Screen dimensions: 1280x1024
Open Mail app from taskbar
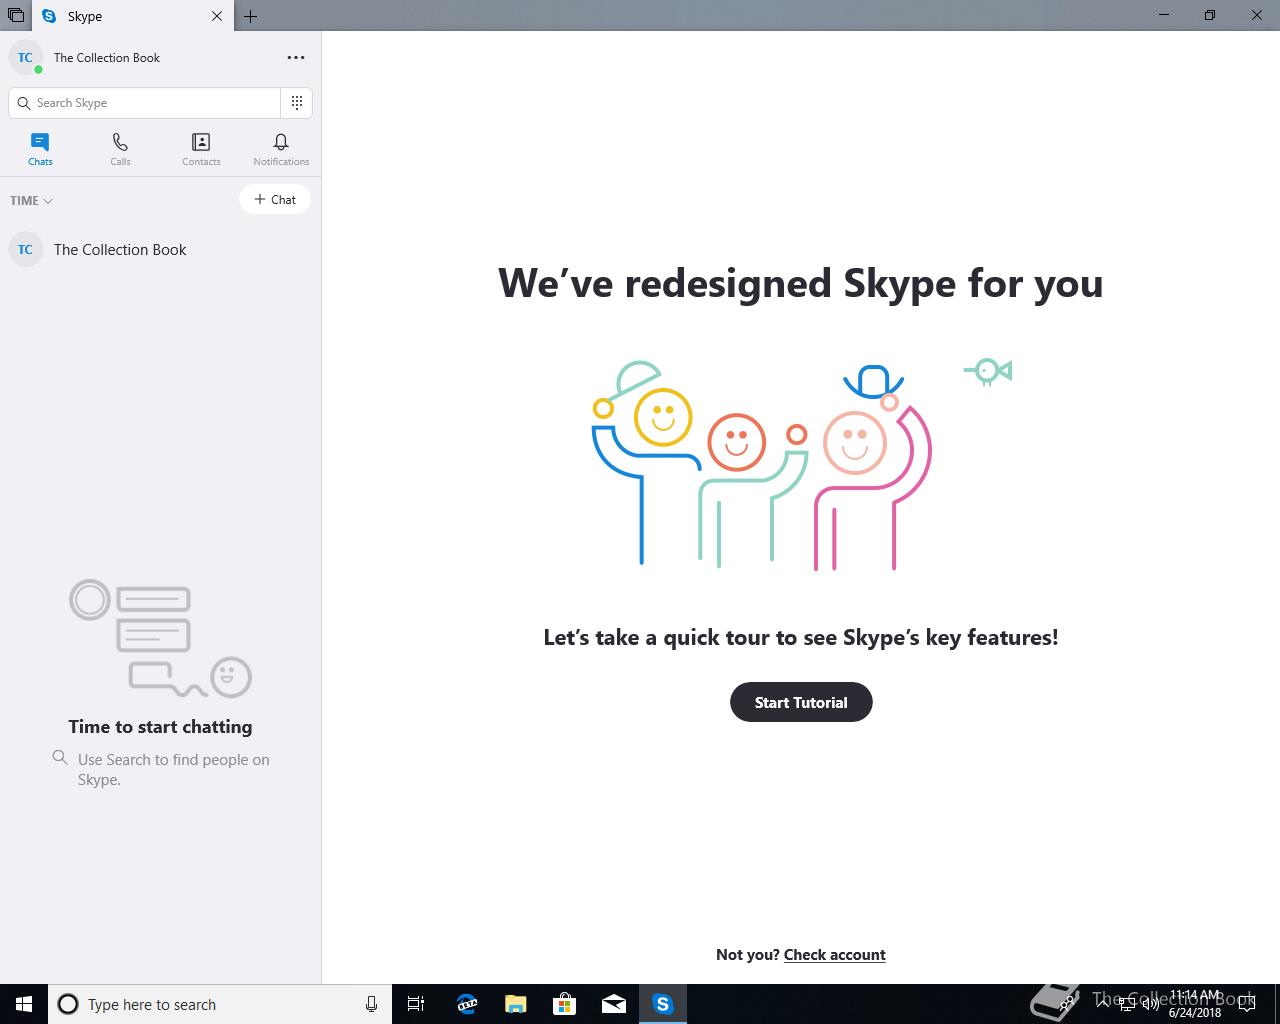pyautogui.click(x=613, y=1004)
